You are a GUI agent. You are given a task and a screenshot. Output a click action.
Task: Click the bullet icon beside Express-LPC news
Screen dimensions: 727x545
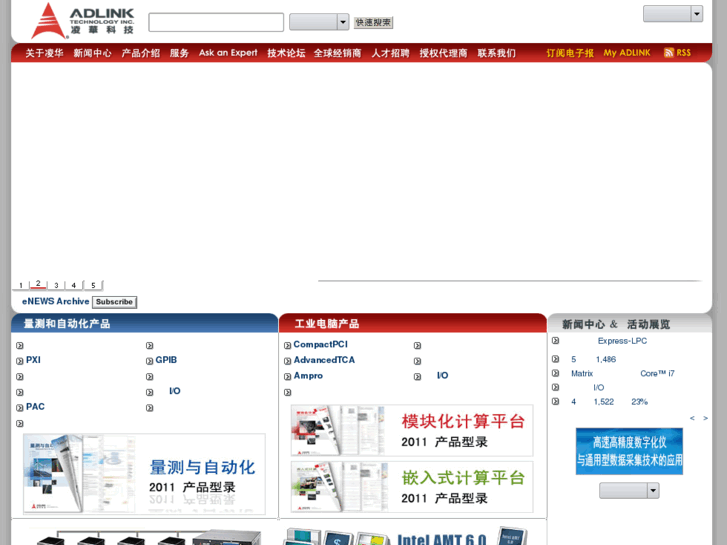pyautogui.click(x=555, y=341)
